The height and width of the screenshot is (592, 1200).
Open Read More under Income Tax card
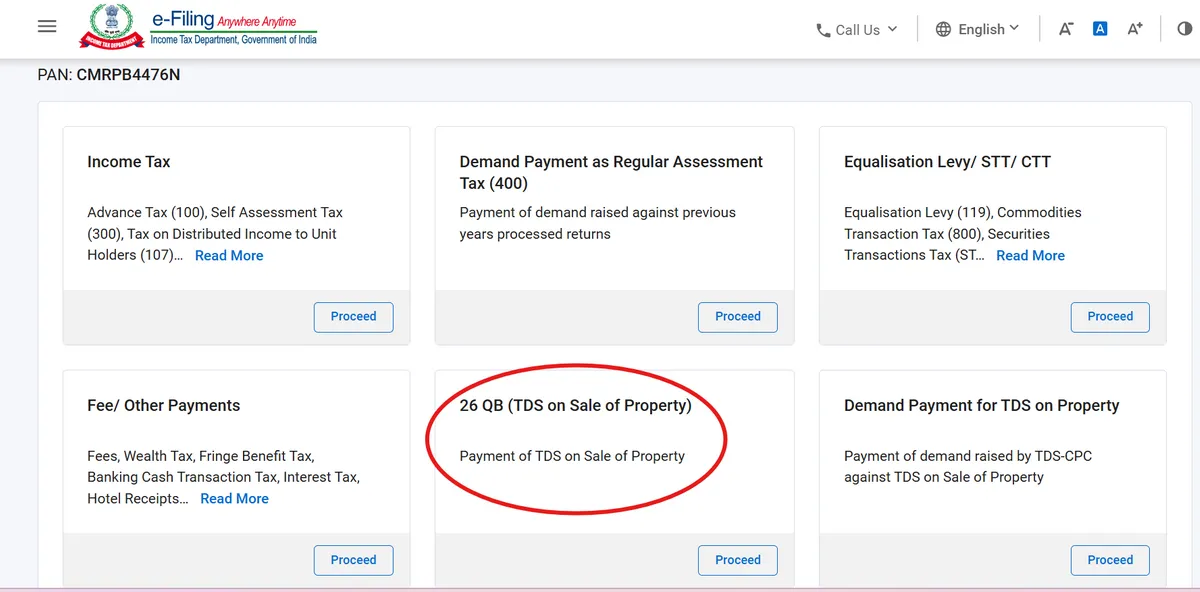(x=229, y=255)
